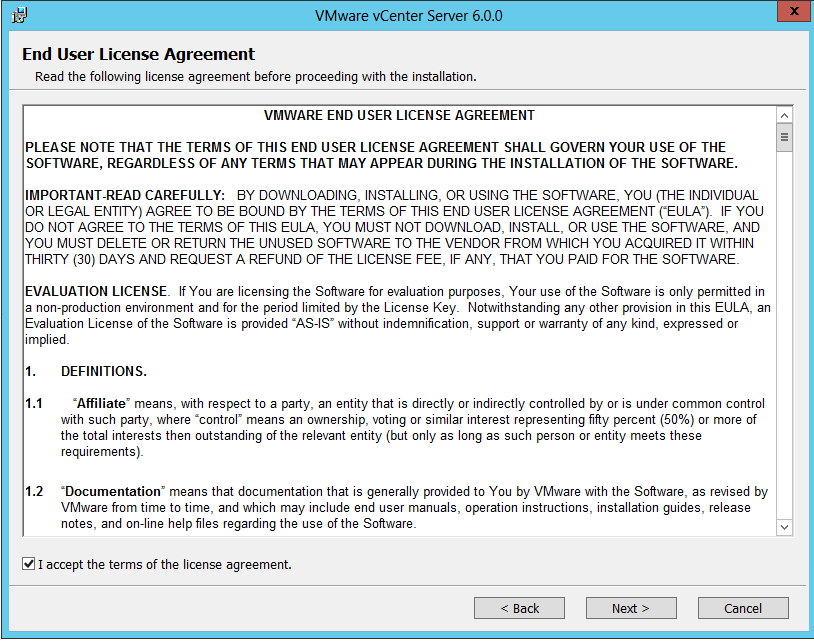Viewport: 814px width, 641px height.
Task: Click the VMware vCenter Server 6.0.0 title text
Action: (409, 16)
